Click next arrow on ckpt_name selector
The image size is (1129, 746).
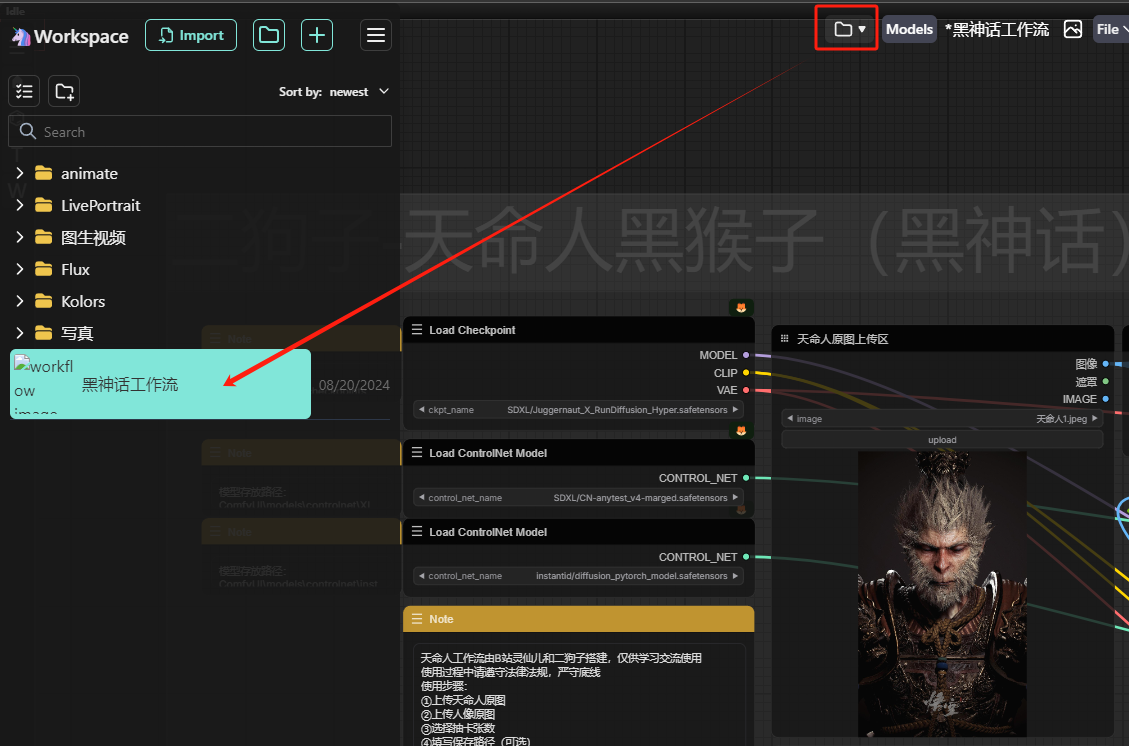pyautogui.click(x=735, y=410)
